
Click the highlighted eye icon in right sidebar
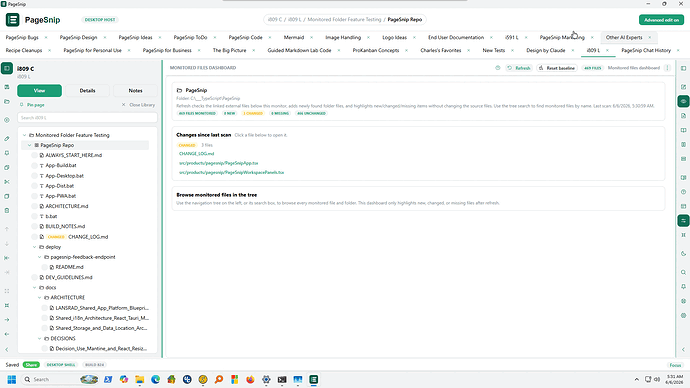pyautogui.click(x=683, y=101)
